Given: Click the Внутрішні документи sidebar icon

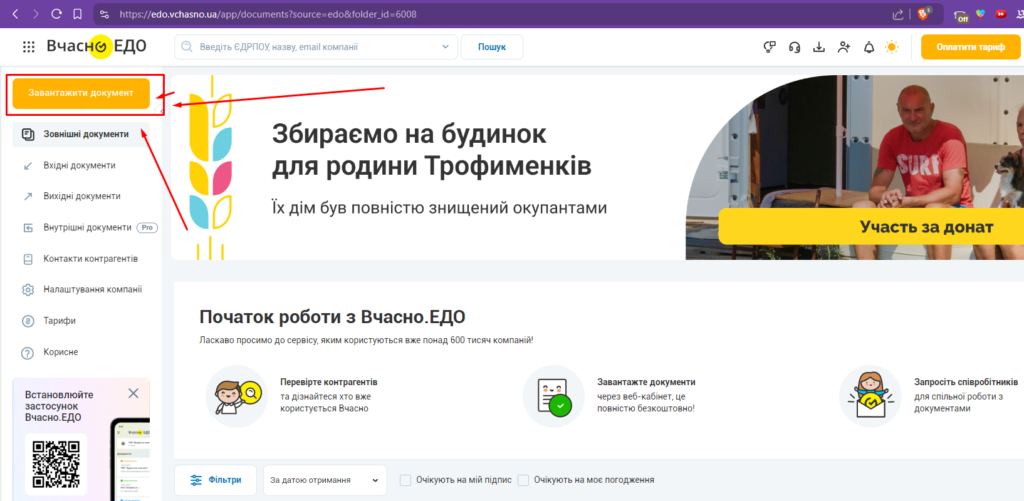Looking at the screenshot, I should click(x=27, y=228).
